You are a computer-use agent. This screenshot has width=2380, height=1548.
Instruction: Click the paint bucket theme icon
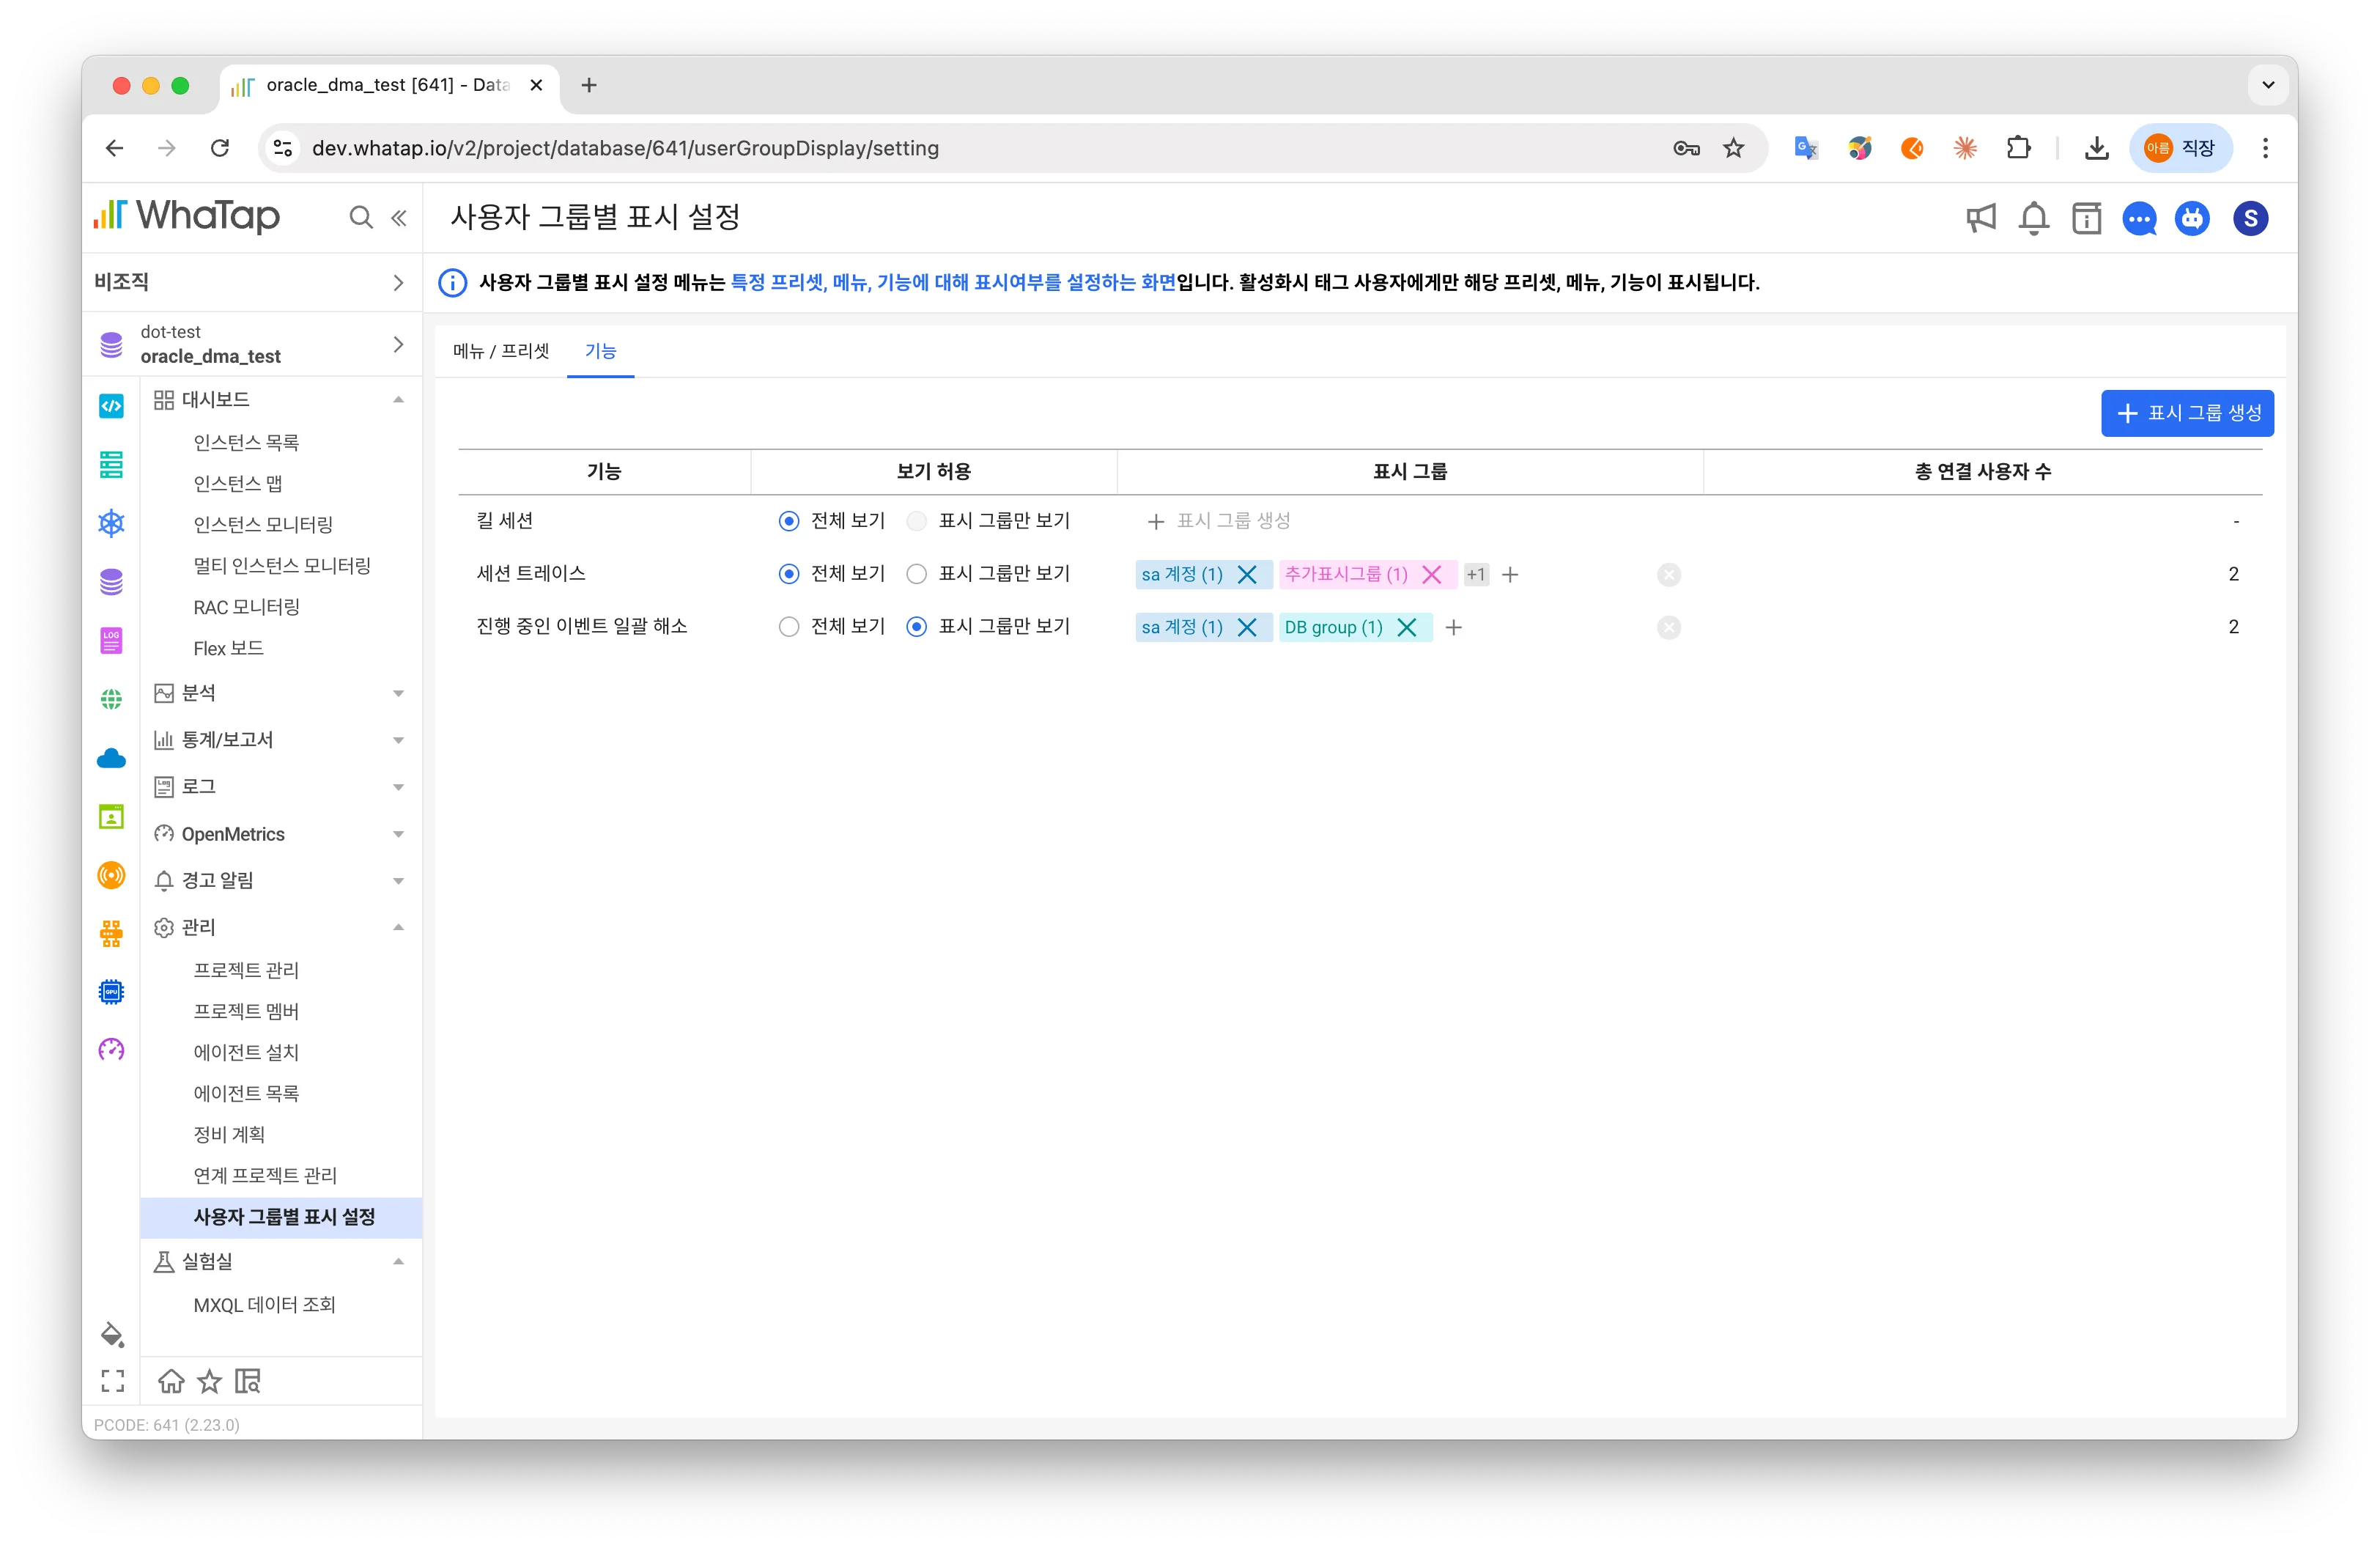112,1334
